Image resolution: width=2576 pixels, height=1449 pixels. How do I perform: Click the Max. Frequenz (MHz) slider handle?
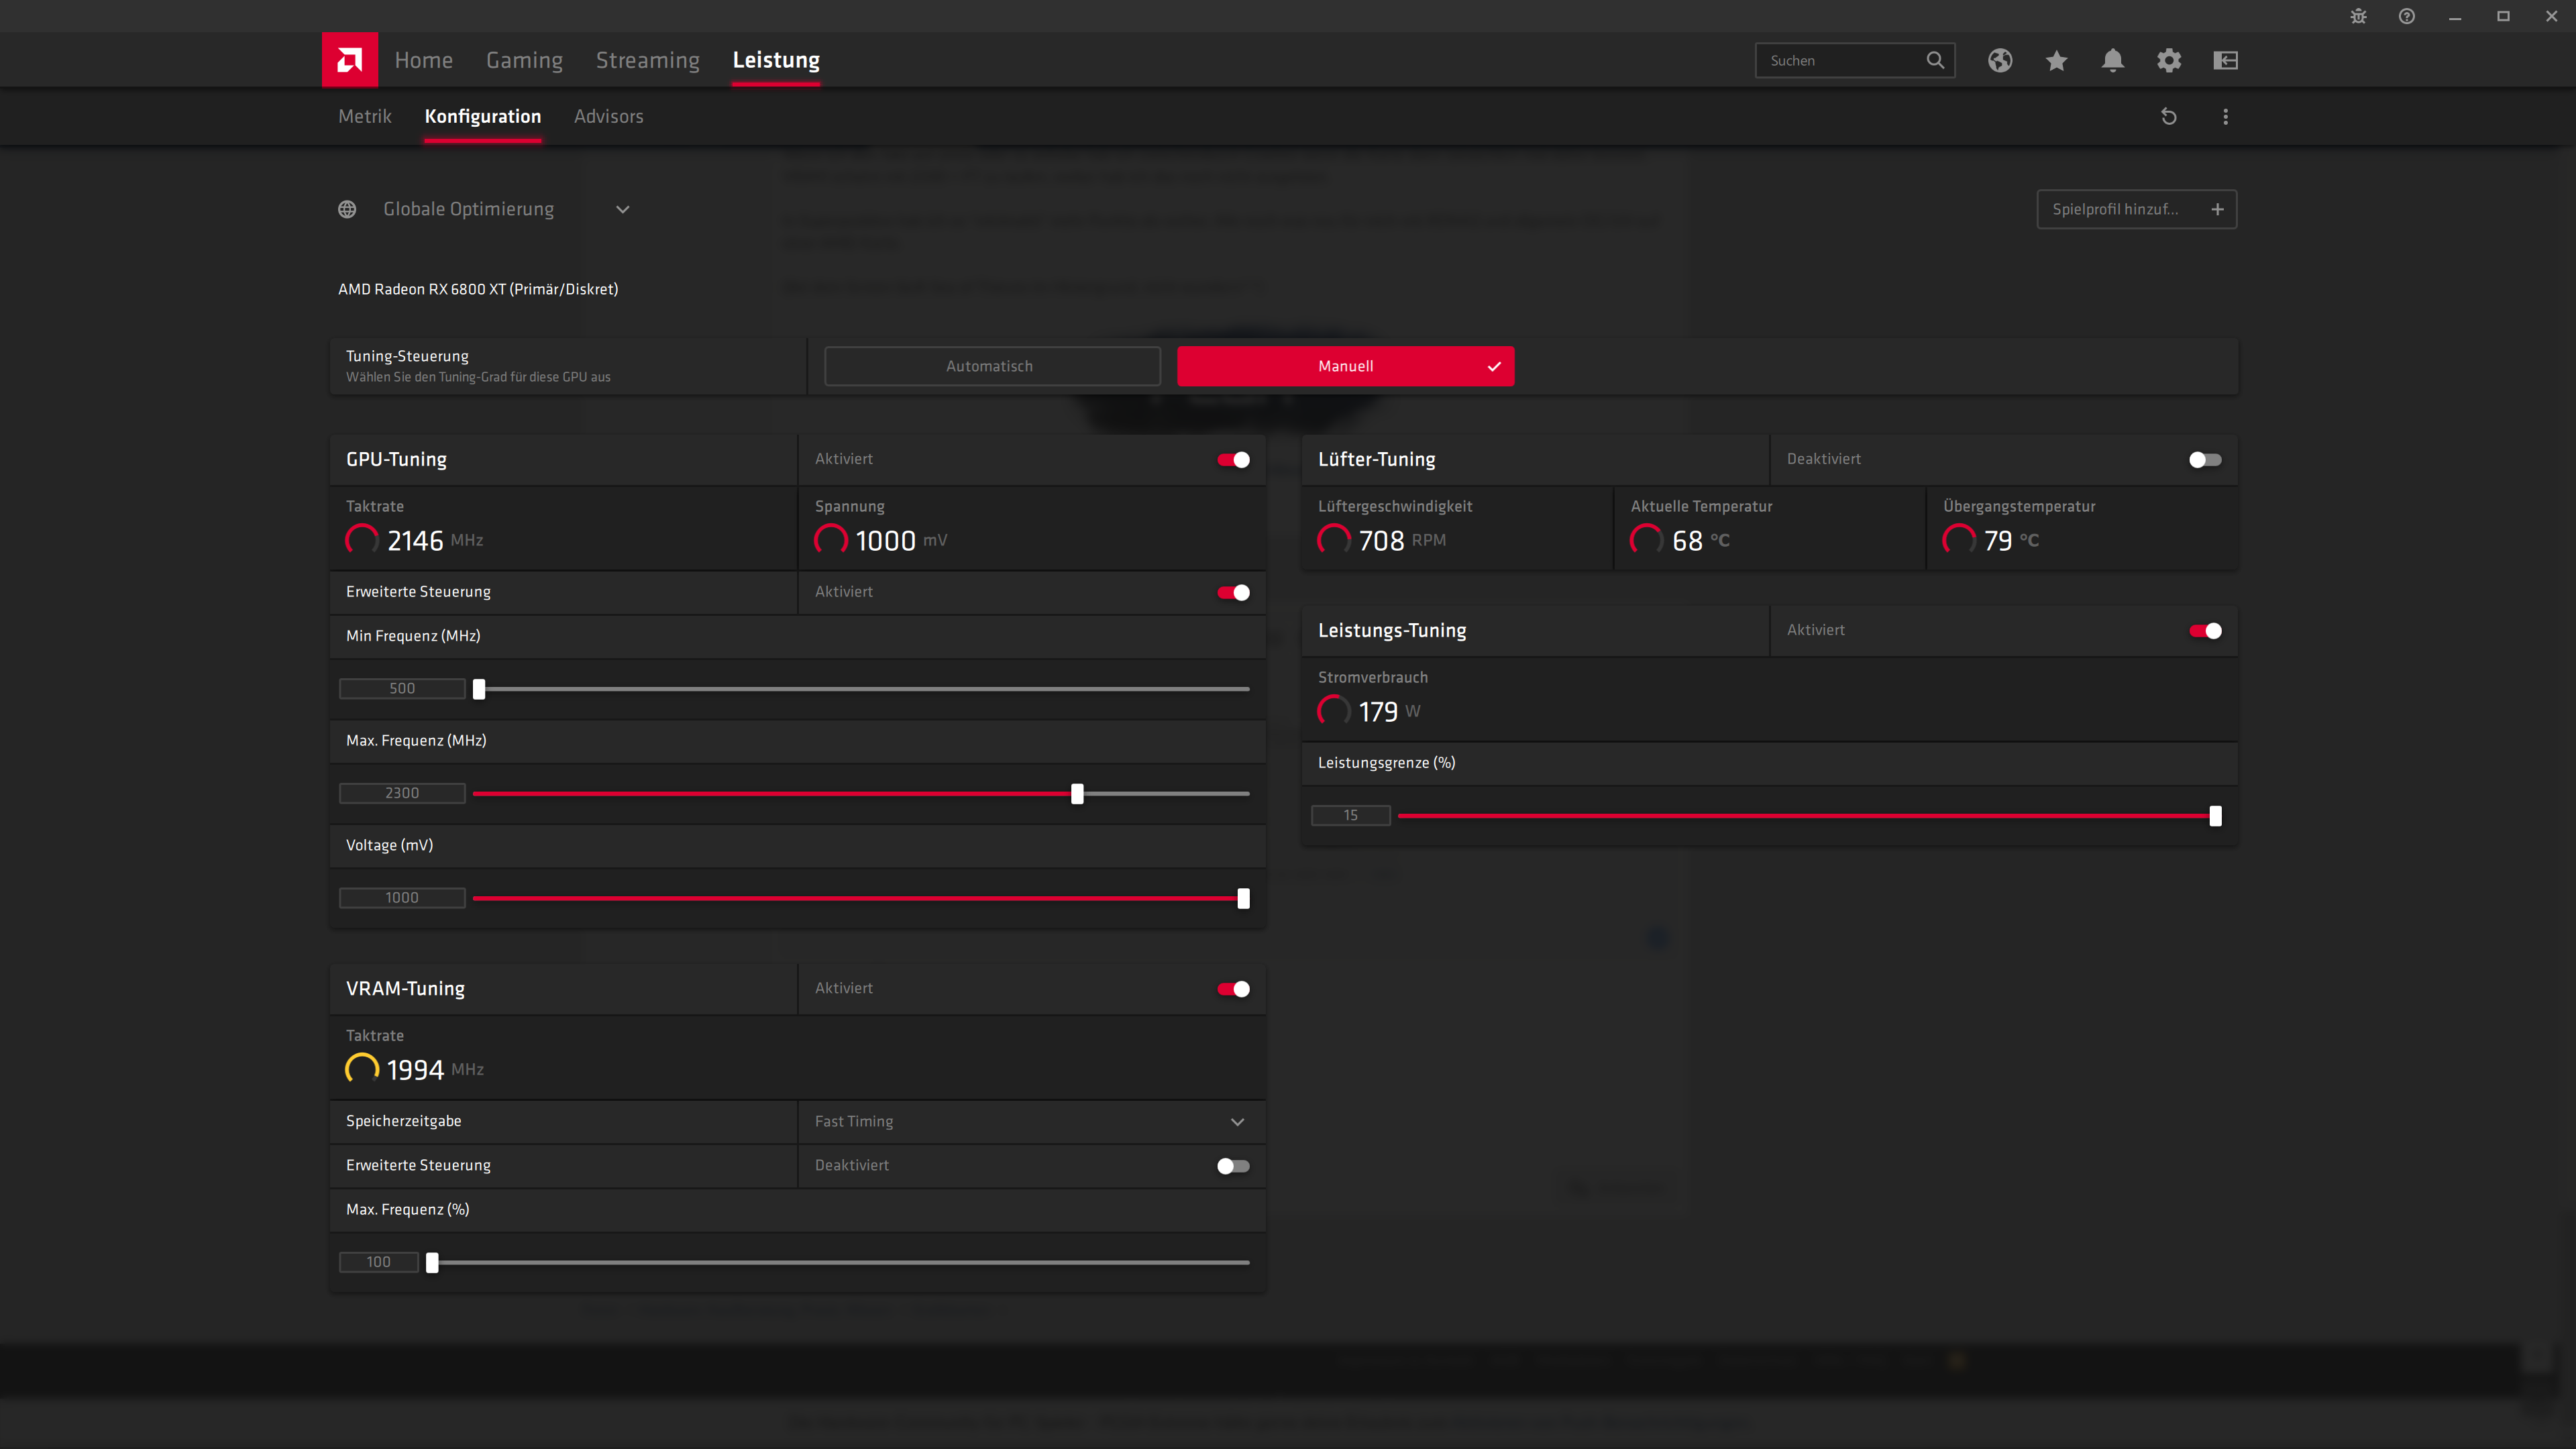tap(1077, 794)
